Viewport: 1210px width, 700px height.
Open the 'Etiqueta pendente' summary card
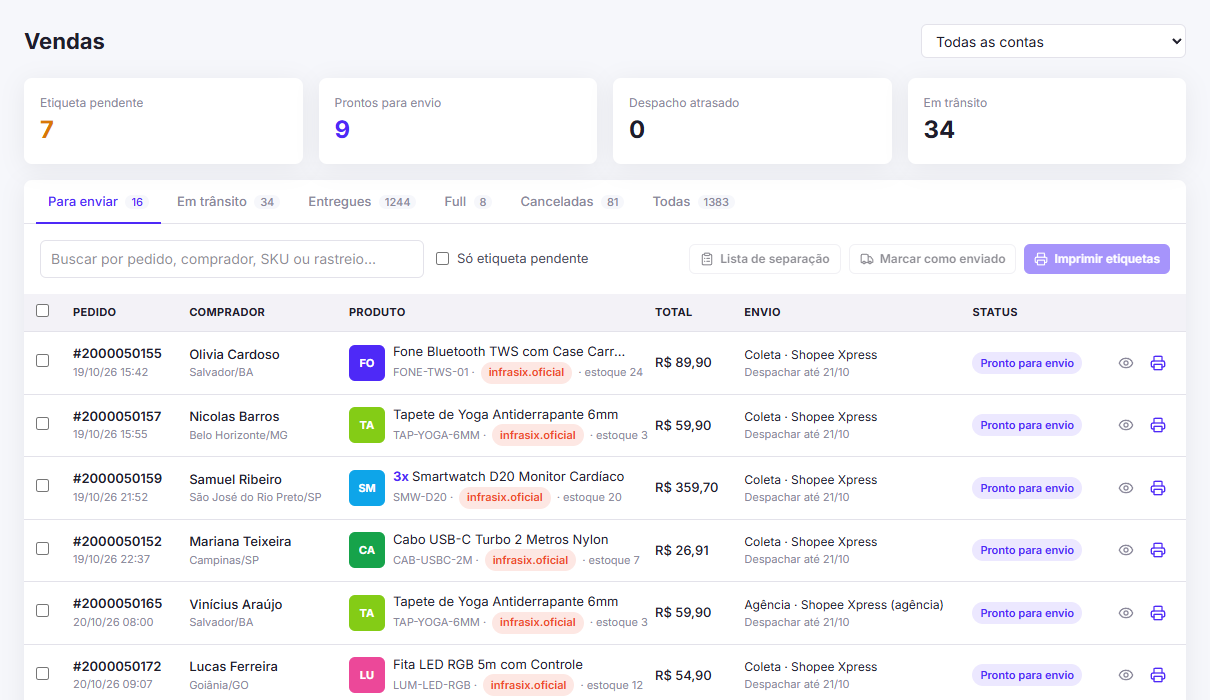pos(163,121)
